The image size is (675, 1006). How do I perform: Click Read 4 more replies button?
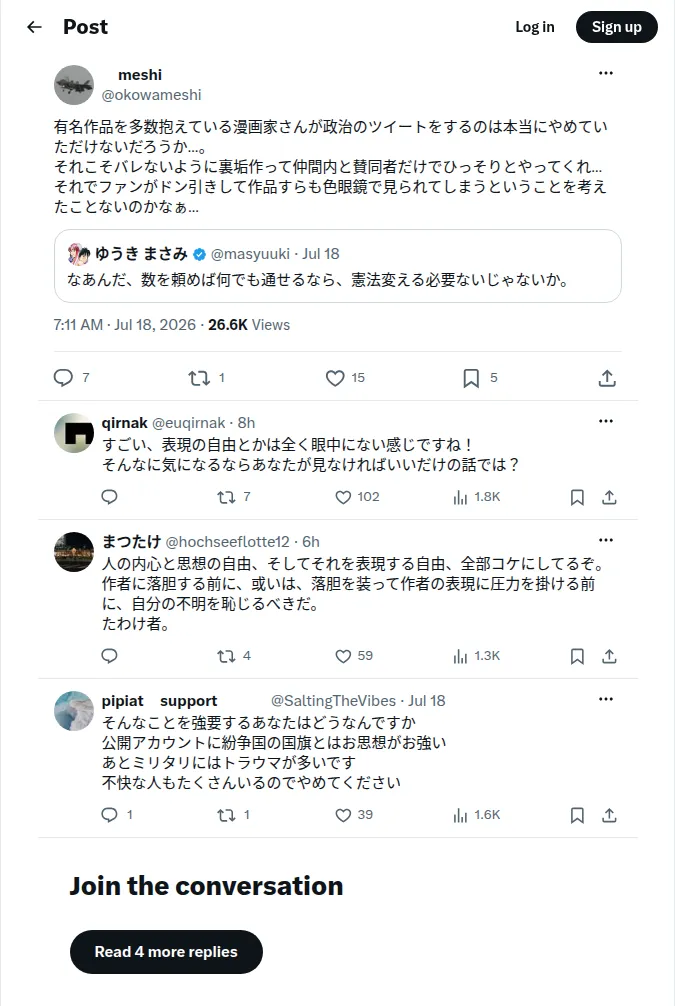click(x=166, y=951)
